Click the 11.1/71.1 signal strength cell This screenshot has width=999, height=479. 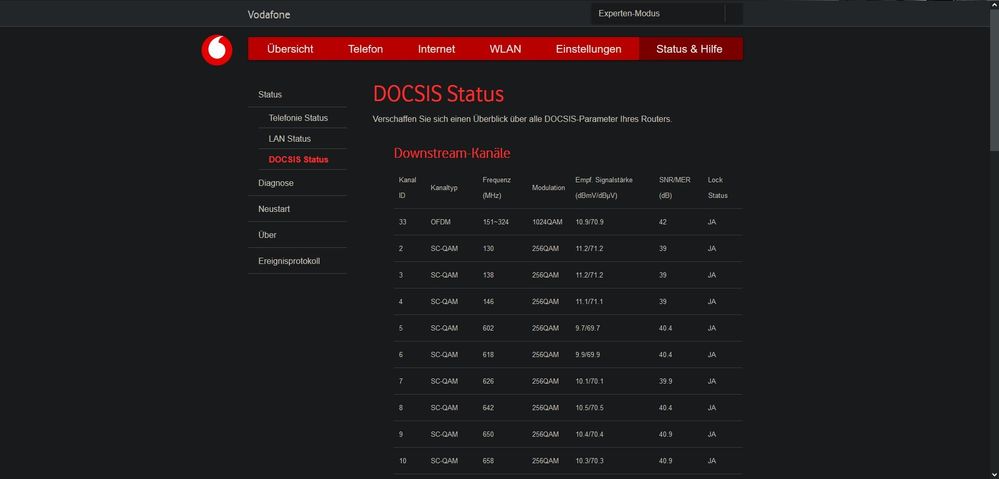click(x=589, y=302)
